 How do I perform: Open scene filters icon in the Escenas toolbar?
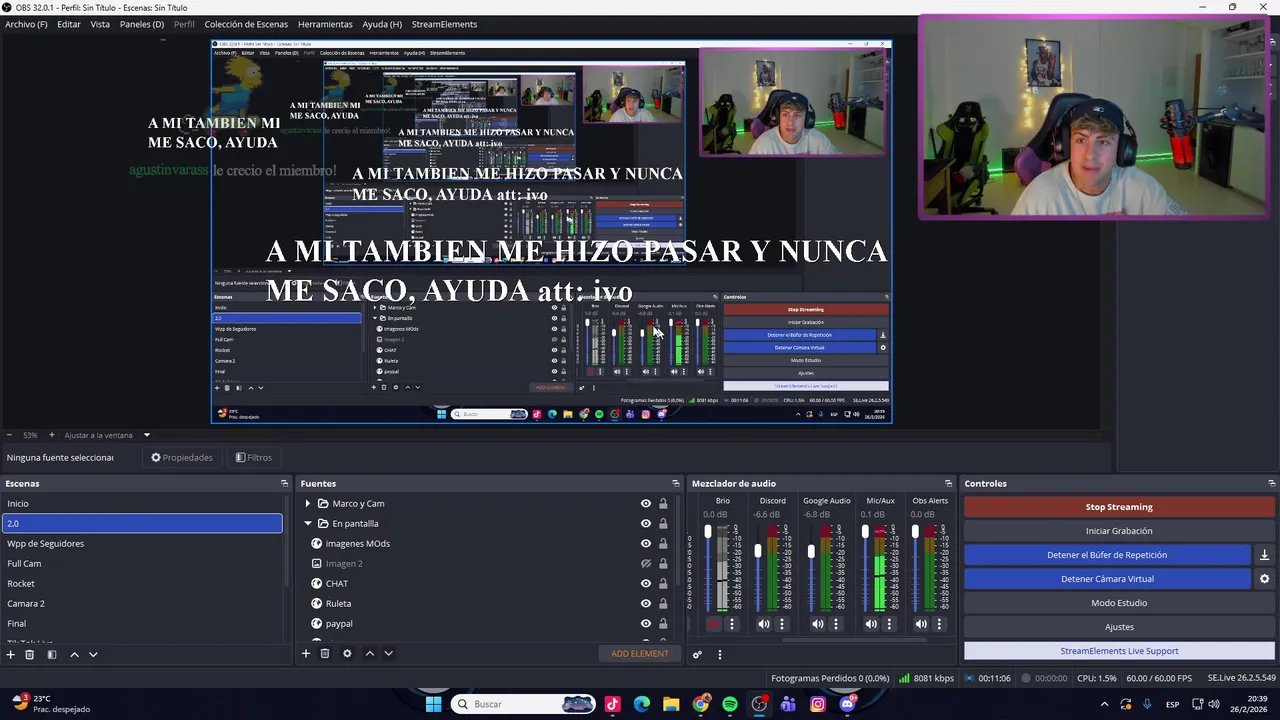(x=52, y=654)
